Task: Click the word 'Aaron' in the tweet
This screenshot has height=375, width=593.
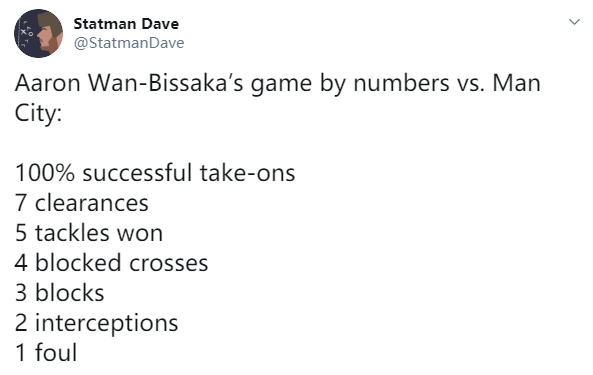Action: tap(48, 84)
